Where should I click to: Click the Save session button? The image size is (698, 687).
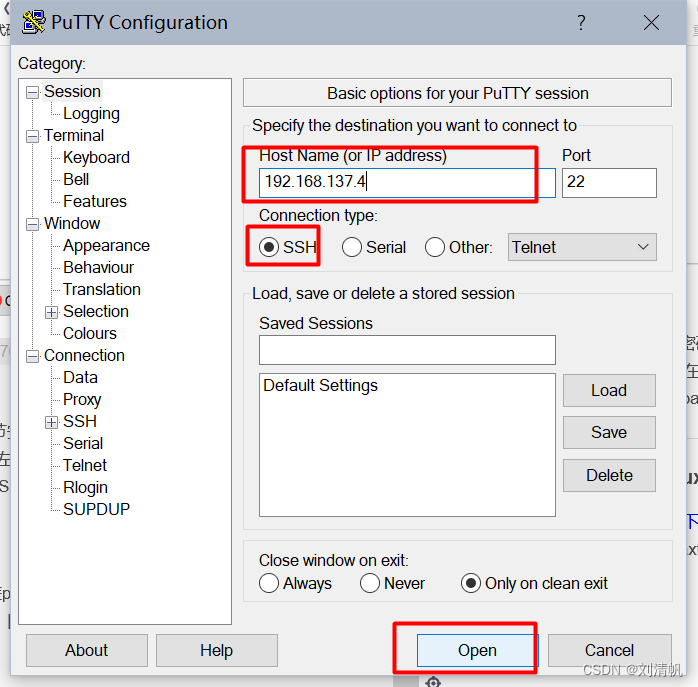[x=609, y=432]
